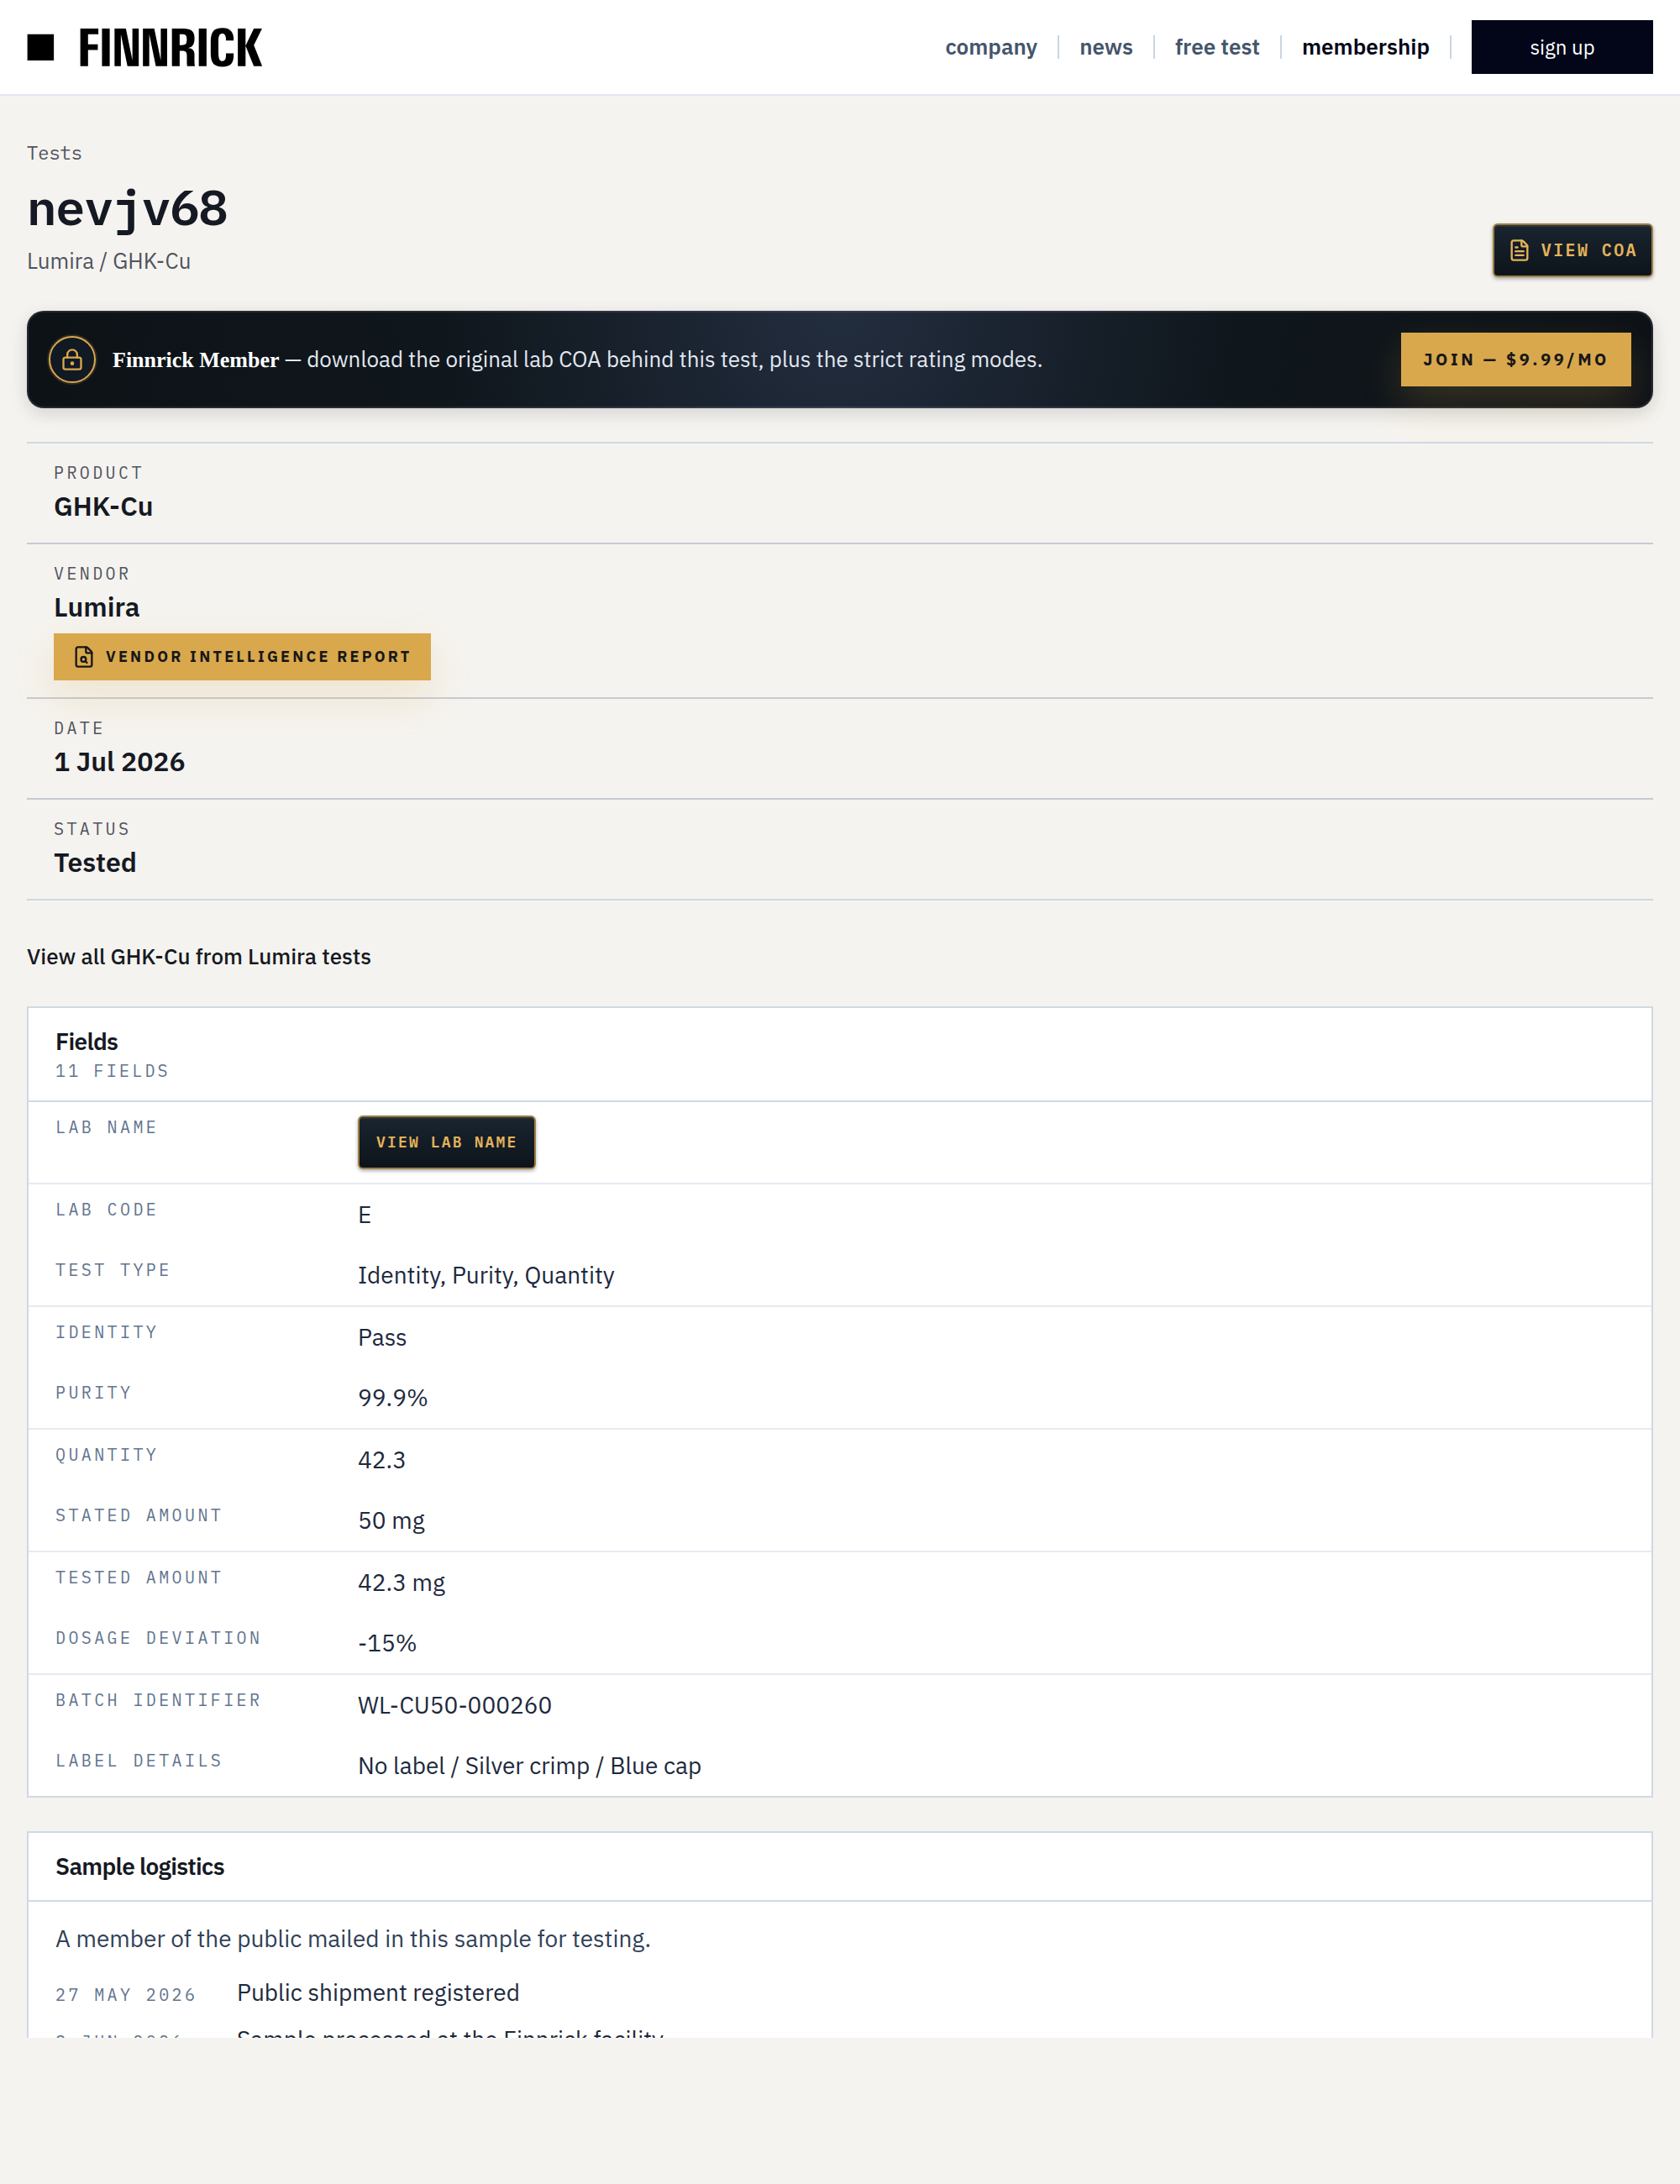The image size is (1680, 2184).
Task: Click the VIEW COA button
Action: pyautogui.click(x=1572, y=250)
